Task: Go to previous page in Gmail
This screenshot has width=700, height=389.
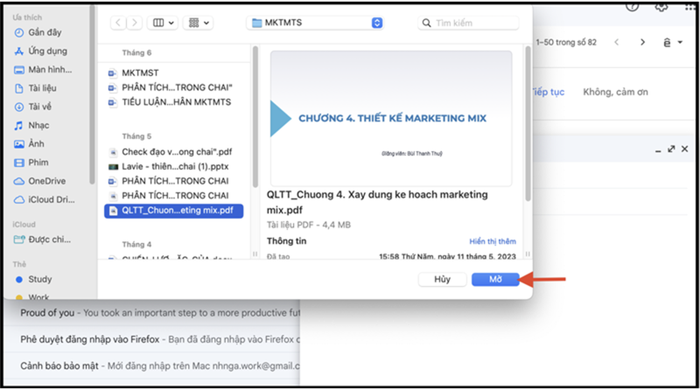Action: click(617, 42)
